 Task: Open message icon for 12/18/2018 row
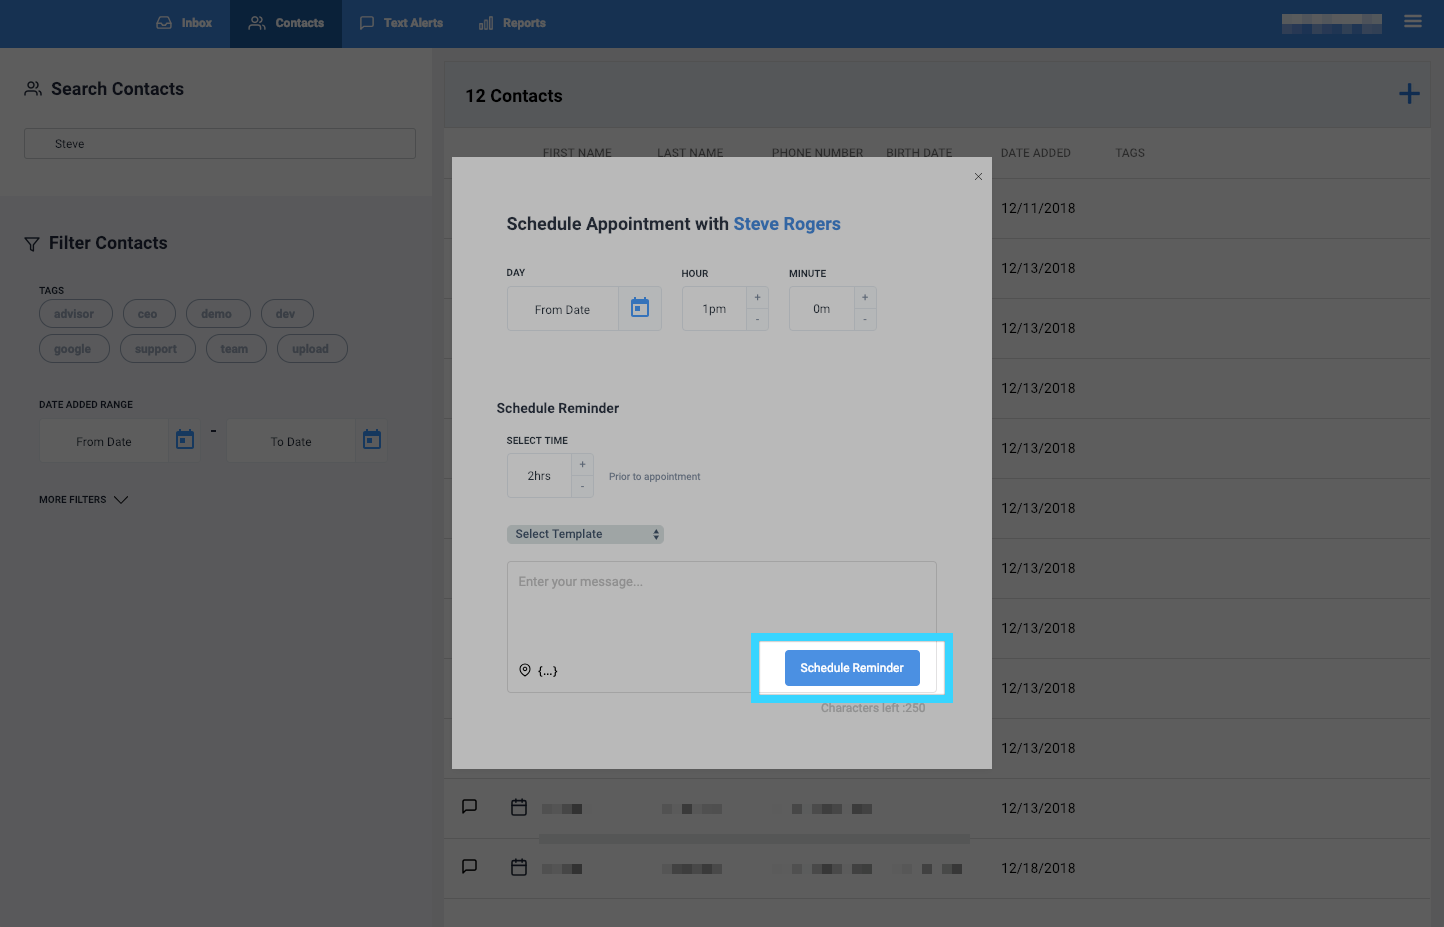469,866
